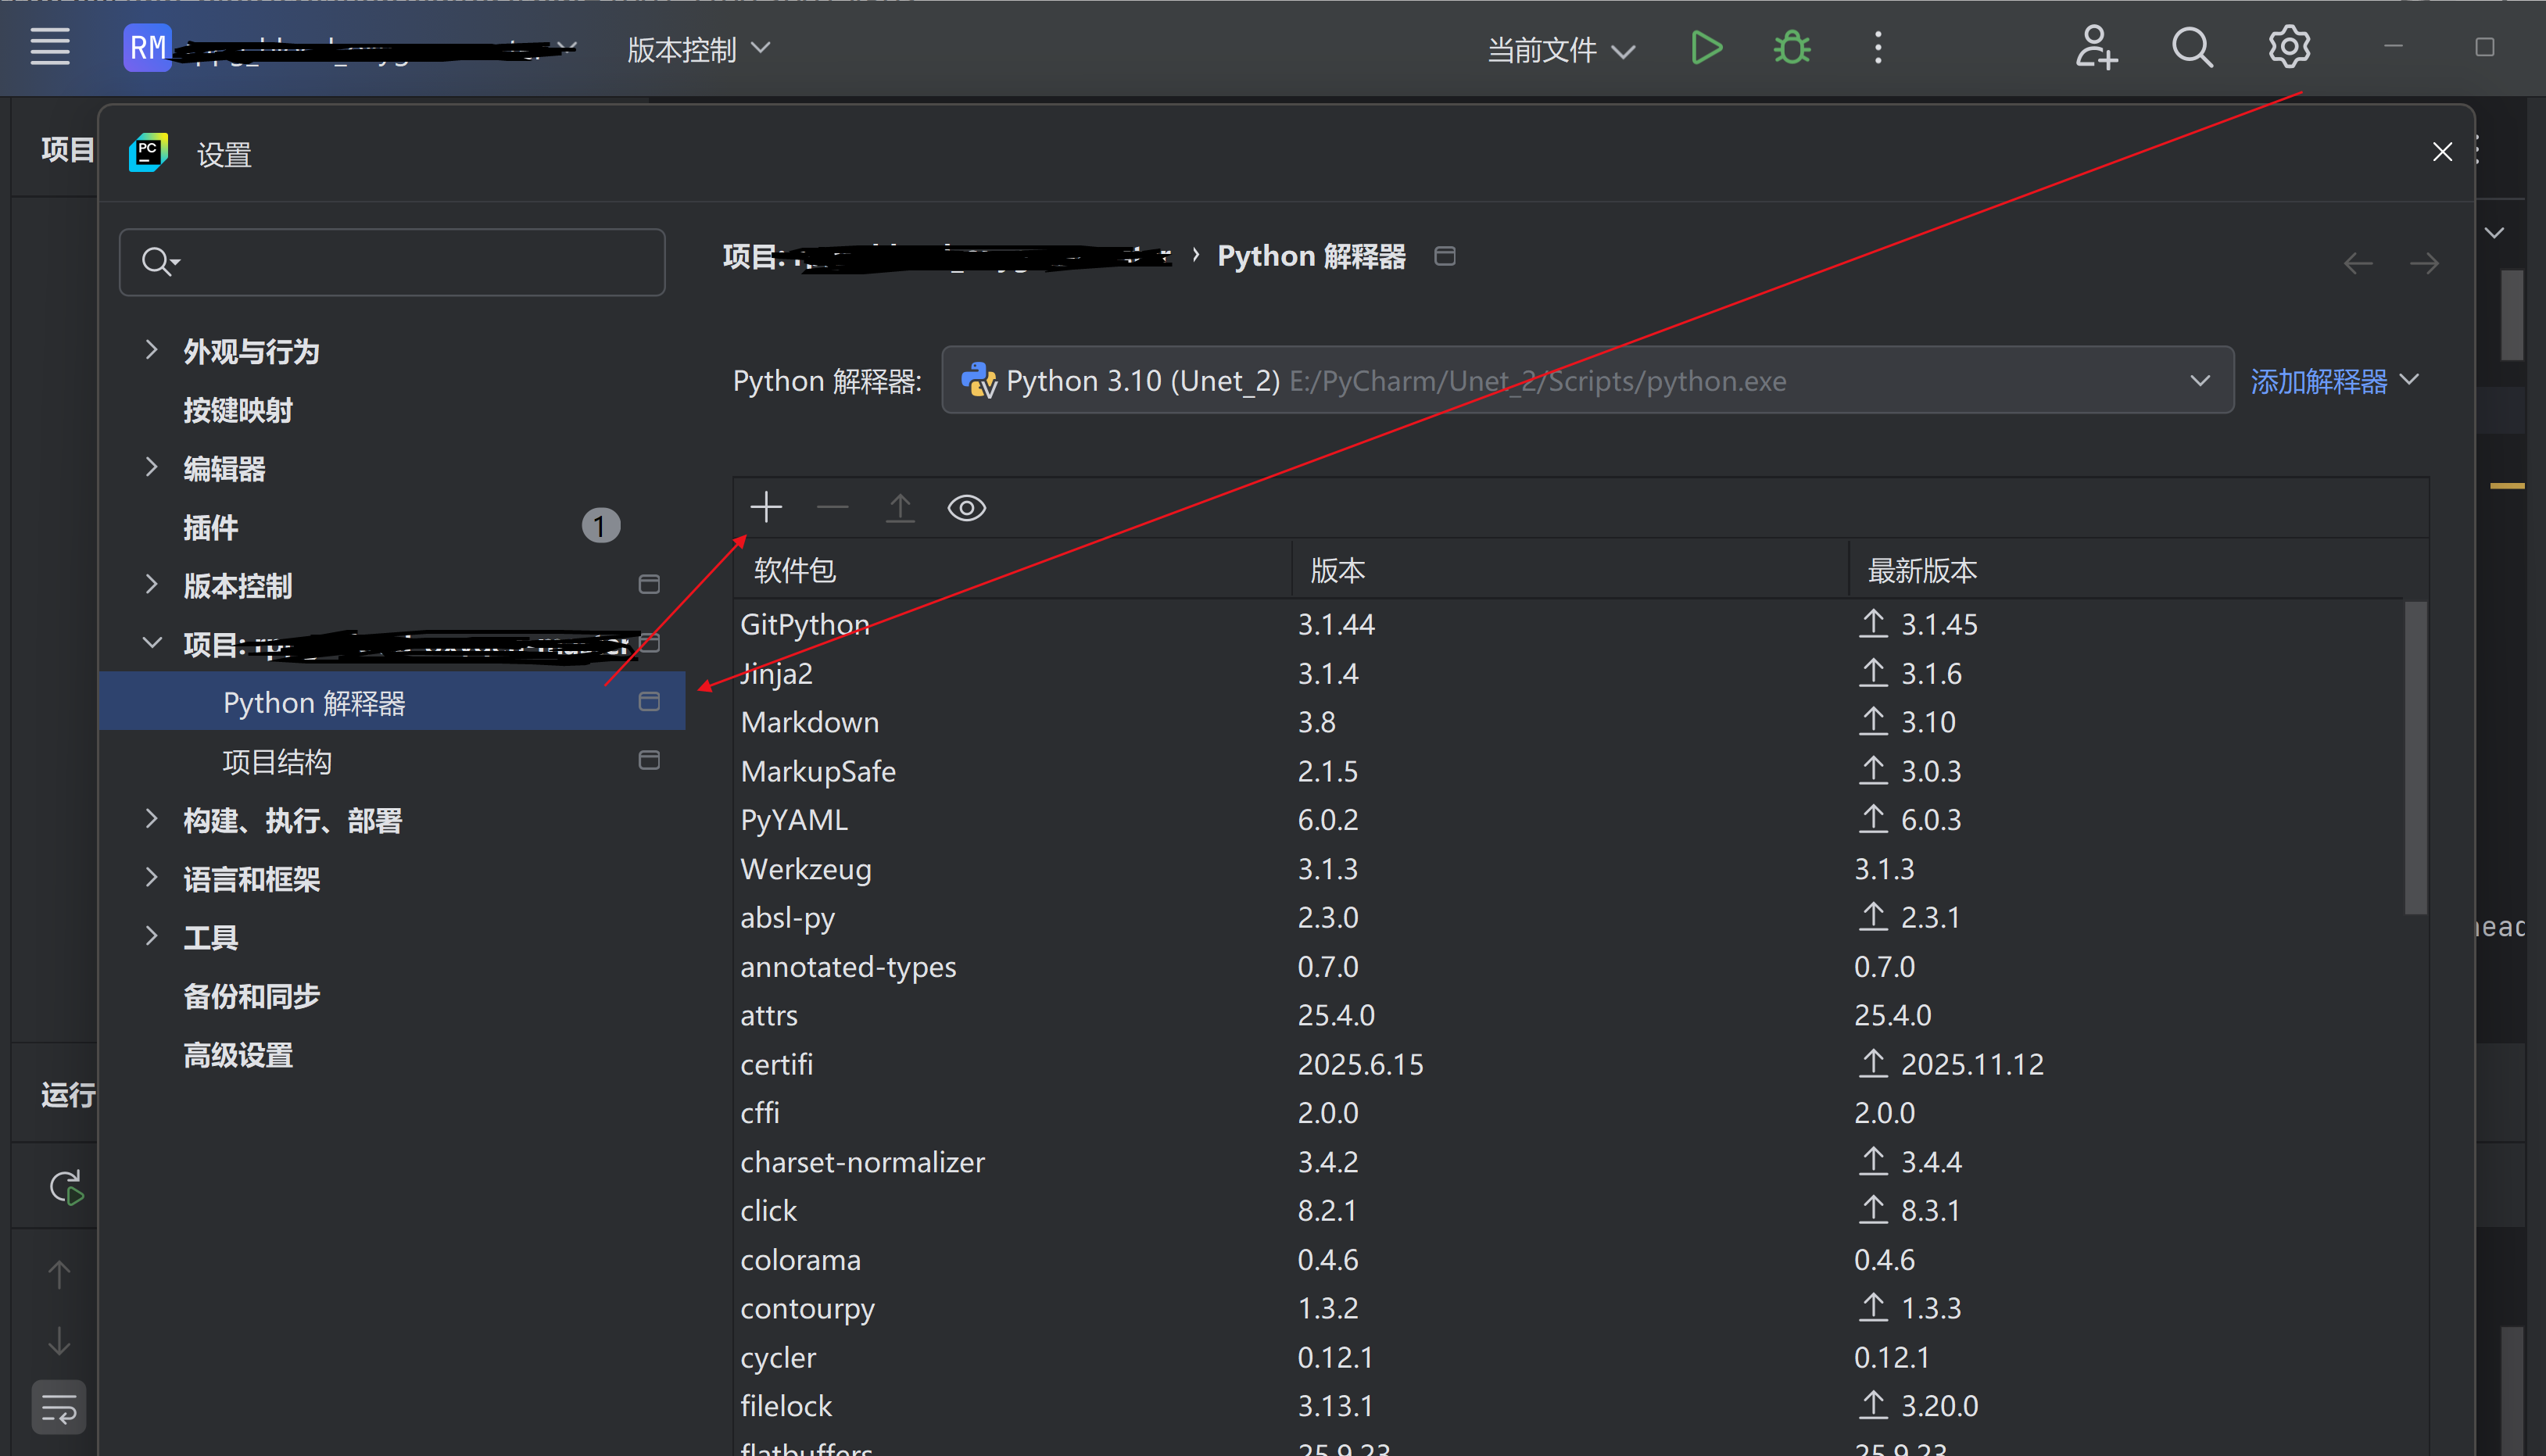2546x1456 pixels.
Task: Uninstall selected package with the minus icon
Action: click(832, 507)
